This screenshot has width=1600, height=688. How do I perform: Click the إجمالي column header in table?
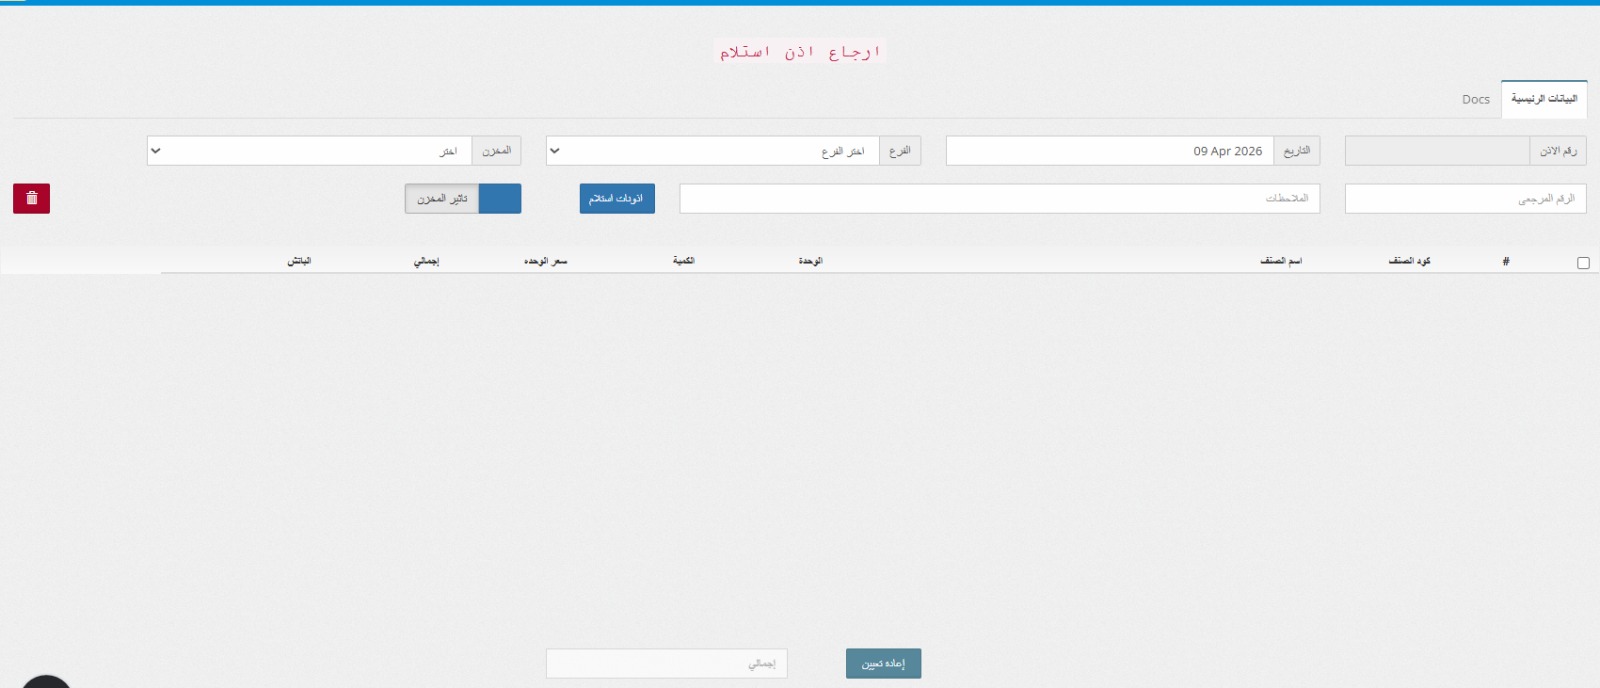point(427,261)
